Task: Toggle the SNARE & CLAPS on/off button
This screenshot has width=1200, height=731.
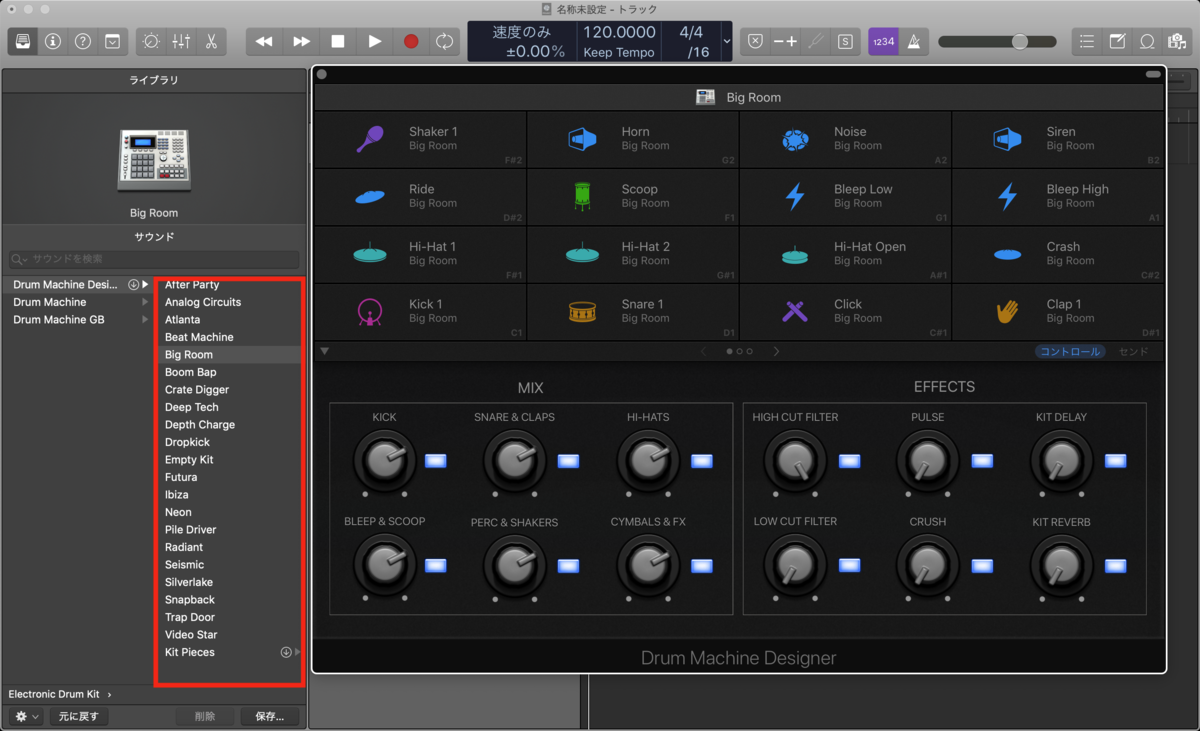Action: pyautogui.click(x=568, y=461)
